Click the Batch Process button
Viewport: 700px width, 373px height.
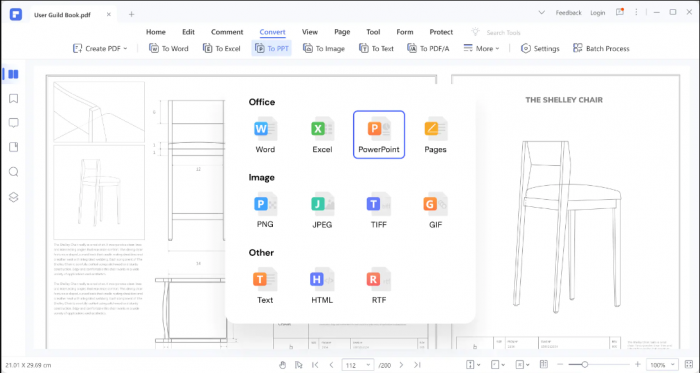601,48
